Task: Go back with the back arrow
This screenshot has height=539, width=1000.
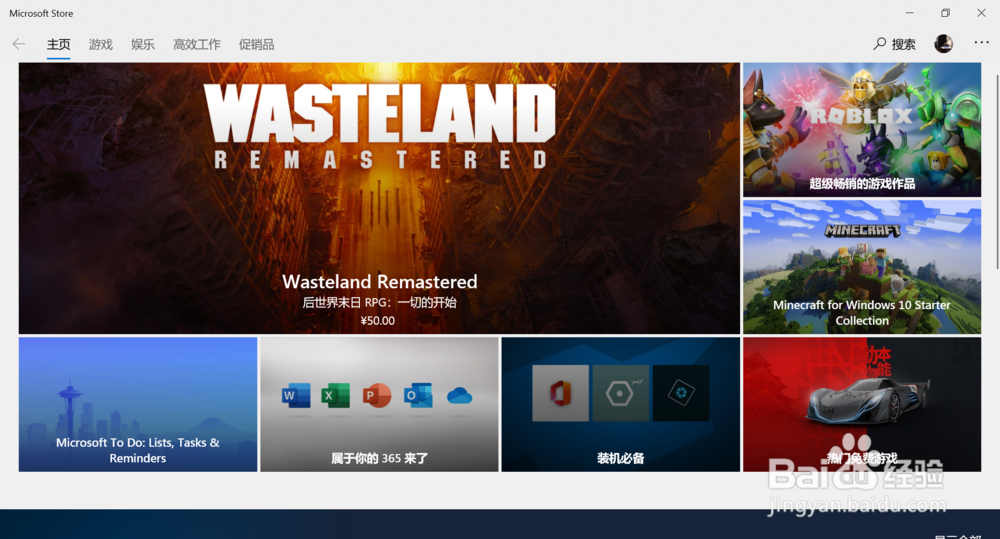Action: tap(18, 44)
